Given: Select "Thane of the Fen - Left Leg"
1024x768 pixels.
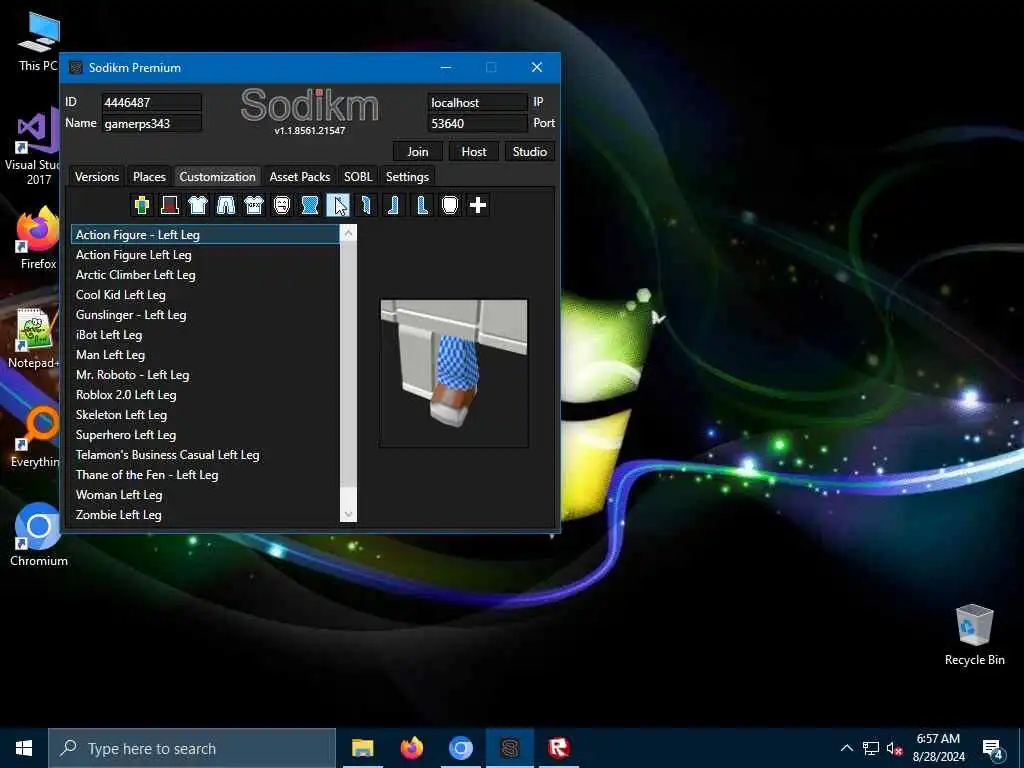Looking at the screenshot, I should [x=205, y=475].
